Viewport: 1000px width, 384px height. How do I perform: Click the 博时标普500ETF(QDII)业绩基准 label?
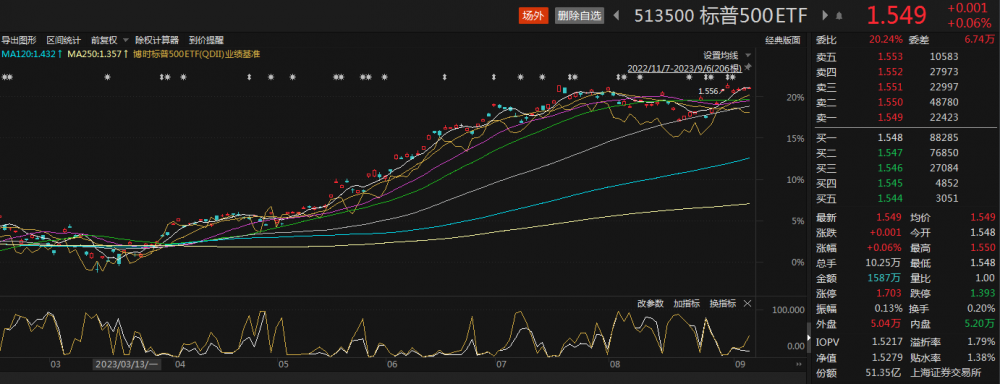[196, 54]
